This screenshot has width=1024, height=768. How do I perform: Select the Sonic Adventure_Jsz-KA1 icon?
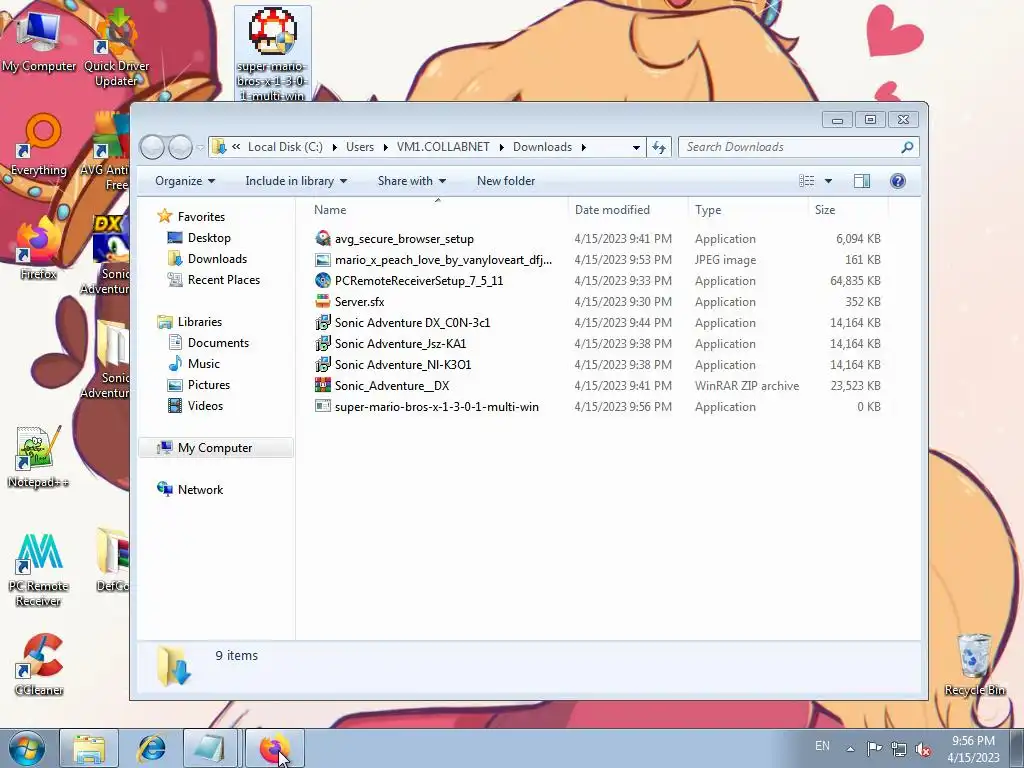pos(323,343)
